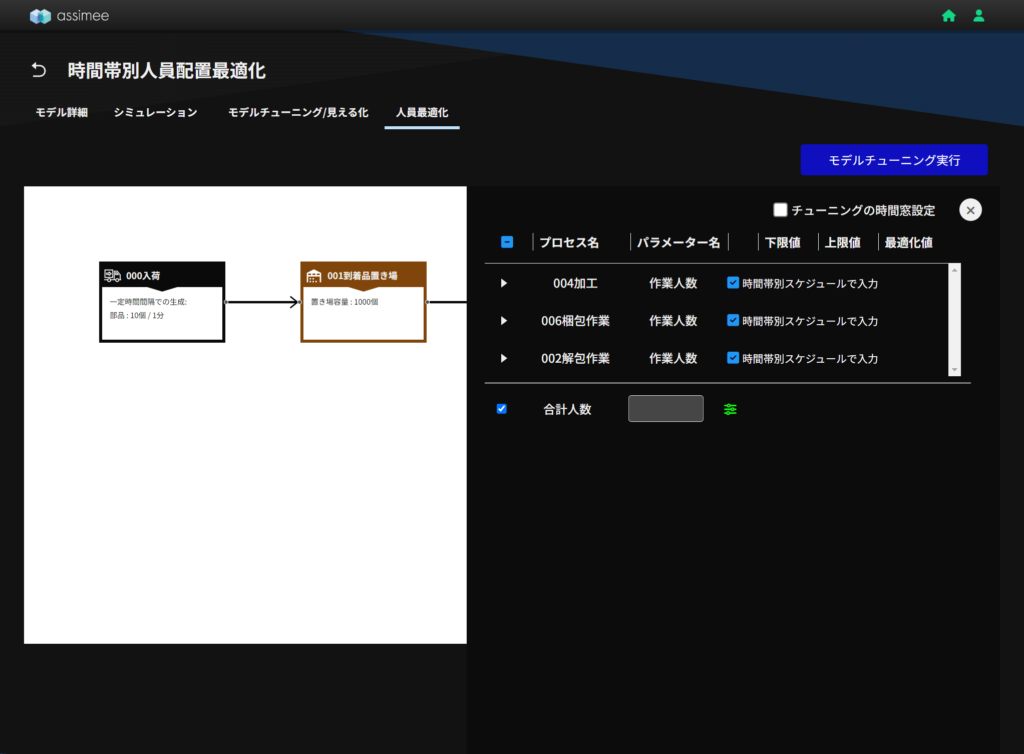Viewport: 1024px width, 754px height.
Task: Click the 合計人数 label
Action: 568,409
